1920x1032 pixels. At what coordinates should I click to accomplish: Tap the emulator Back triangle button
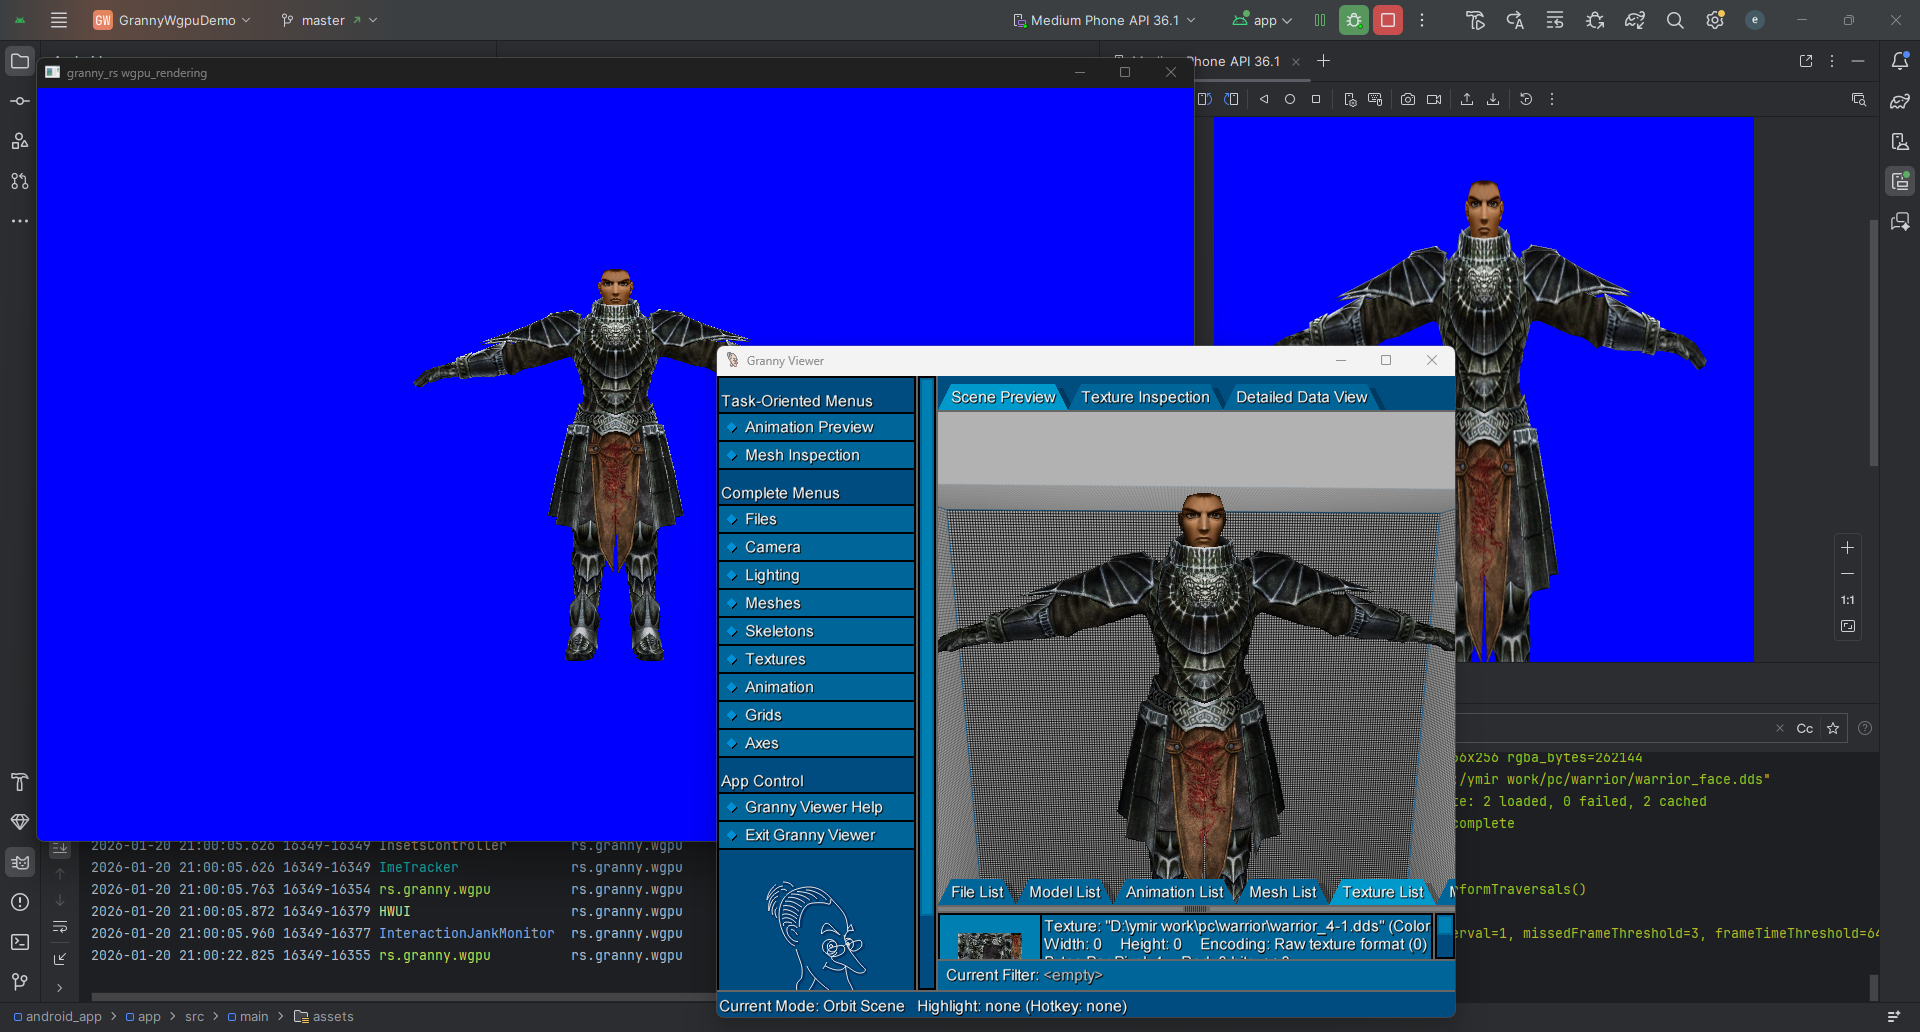[x=1264, y=99]
